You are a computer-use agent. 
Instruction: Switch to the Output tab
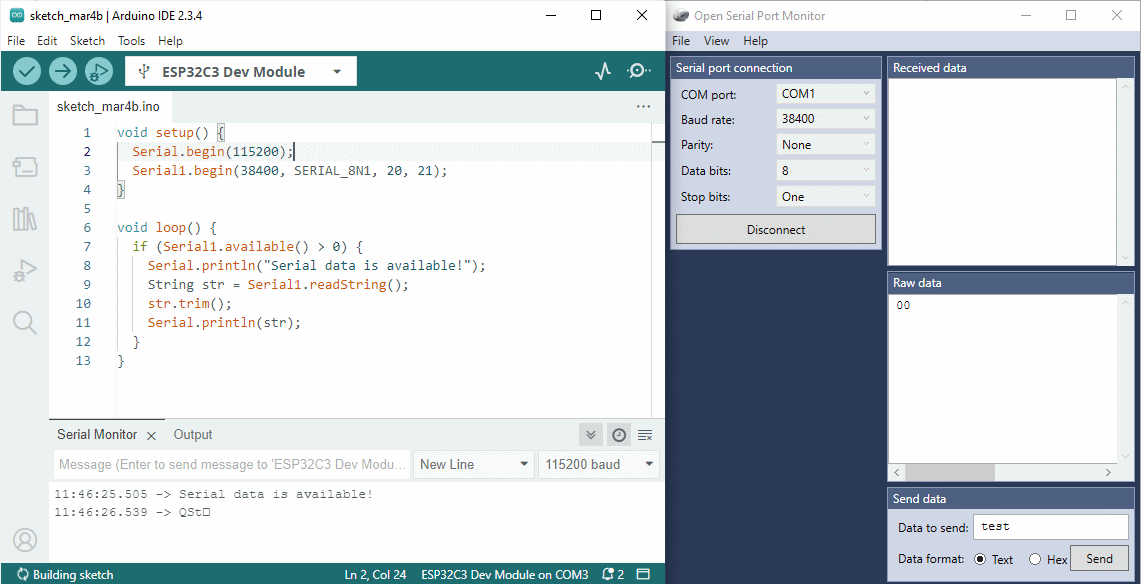coord(193,435)
